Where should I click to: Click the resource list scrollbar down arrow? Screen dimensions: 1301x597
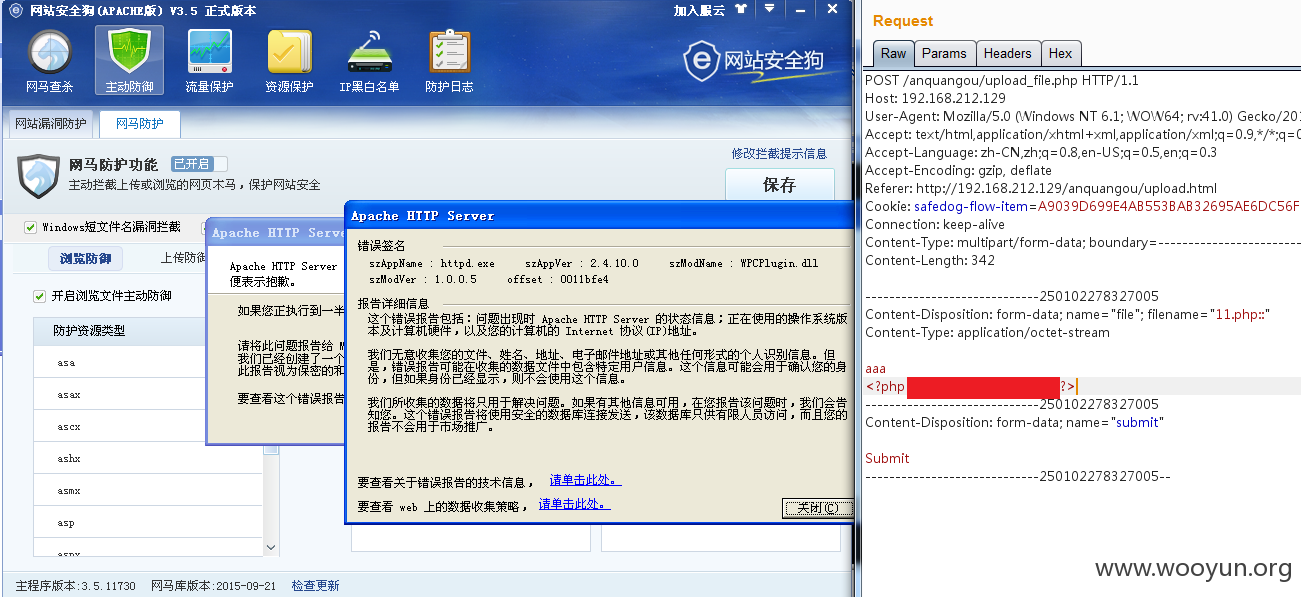pyautogui.click(x=270, y=549)
